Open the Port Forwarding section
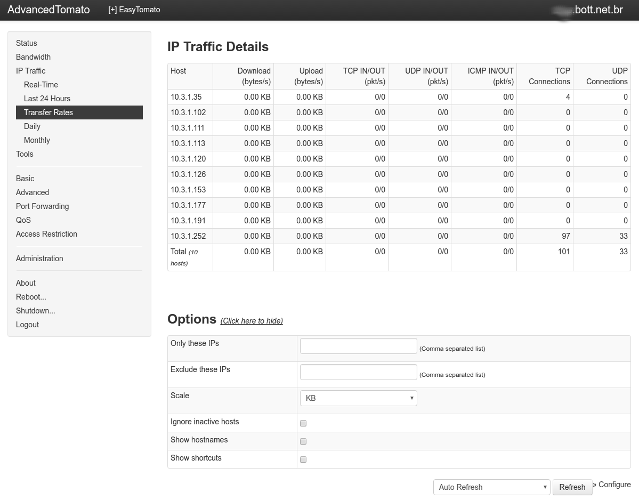Viewport: 639px width, 500px height. pyautogui.click(x=42, y=206)
